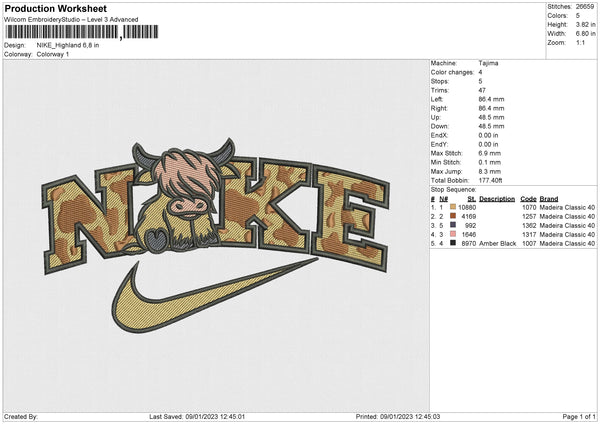Select the Height value 3.82 in
This screenshot has height=424, width=600.
585,24
